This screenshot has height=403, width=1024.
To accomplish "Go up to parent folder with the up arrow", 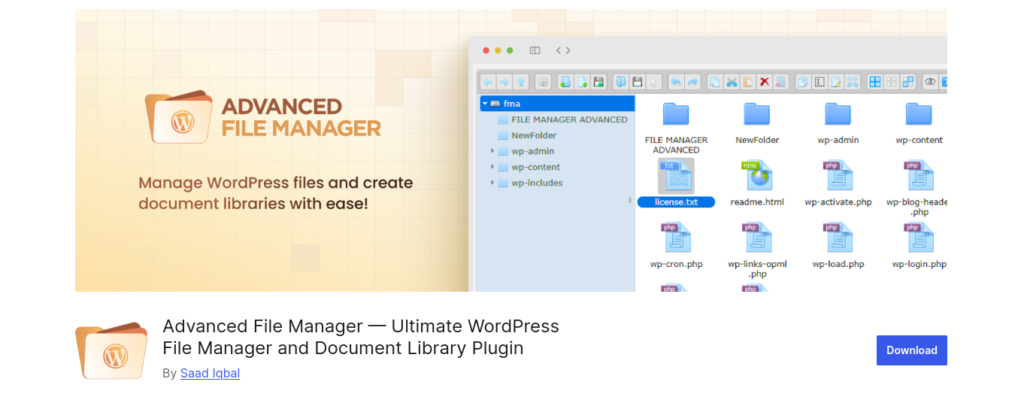I will [x=520, y=82].
